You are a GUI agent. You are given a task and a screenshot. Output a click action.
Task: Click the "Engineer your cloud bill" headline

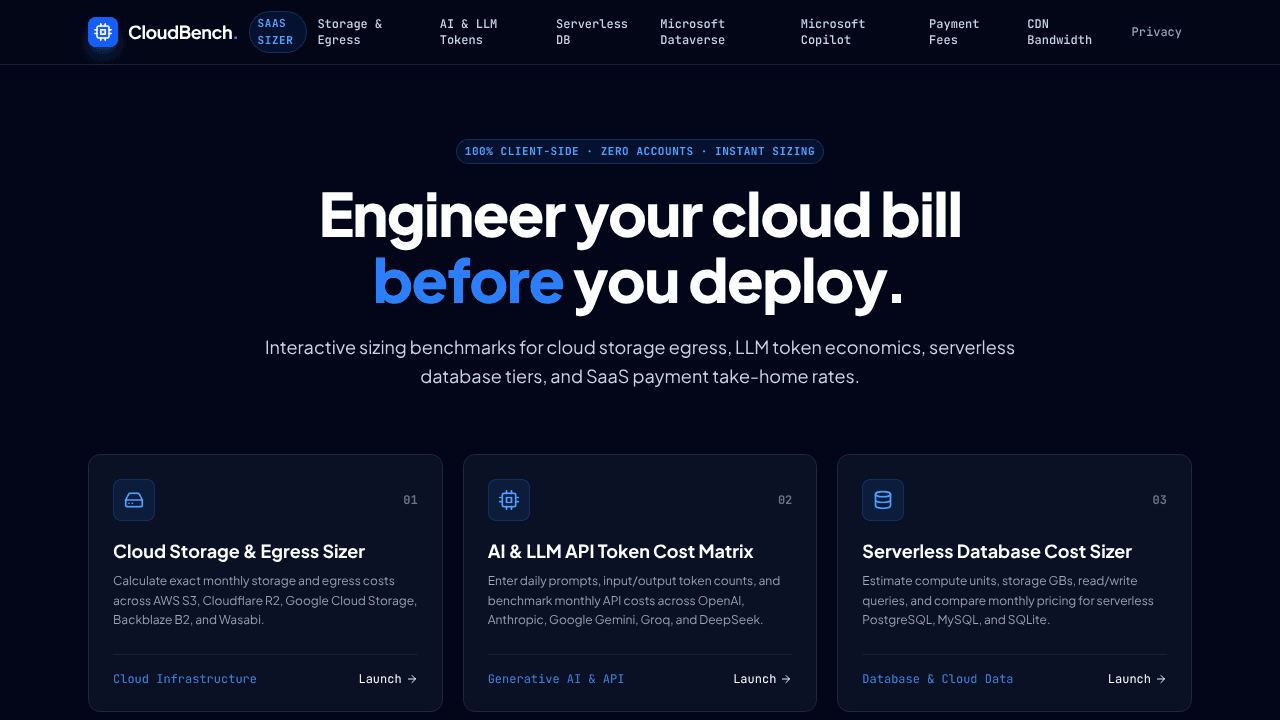tap(640, 215)
